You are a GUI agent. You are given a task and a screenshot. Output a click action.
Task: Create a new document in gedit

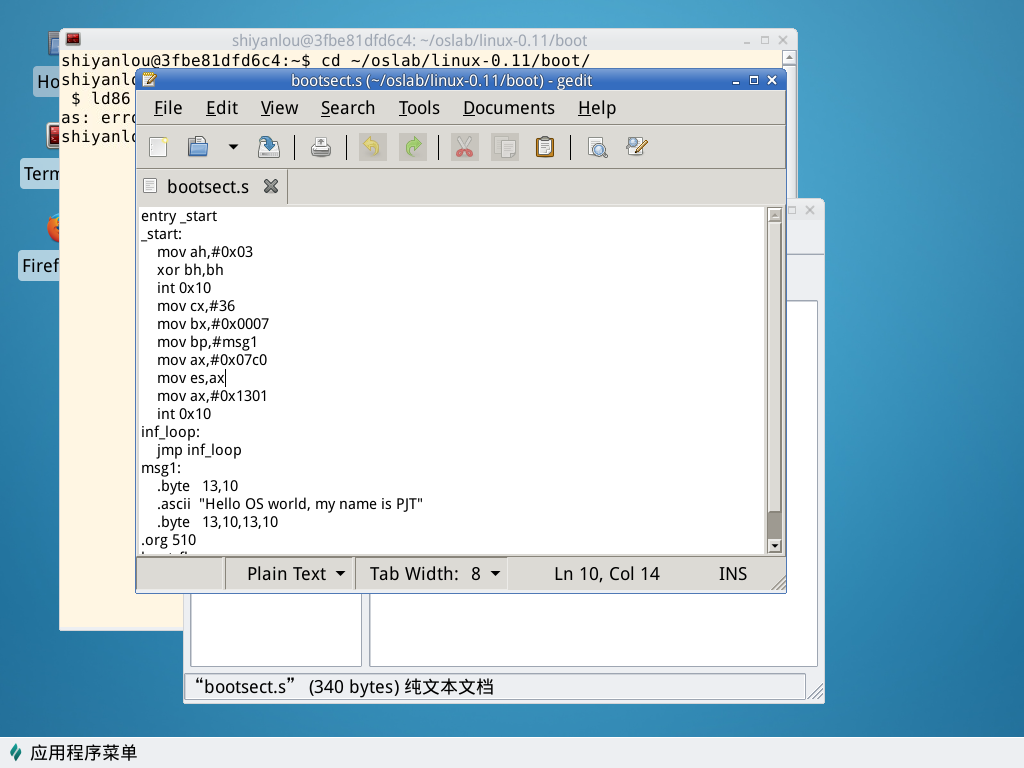point(158,147)
